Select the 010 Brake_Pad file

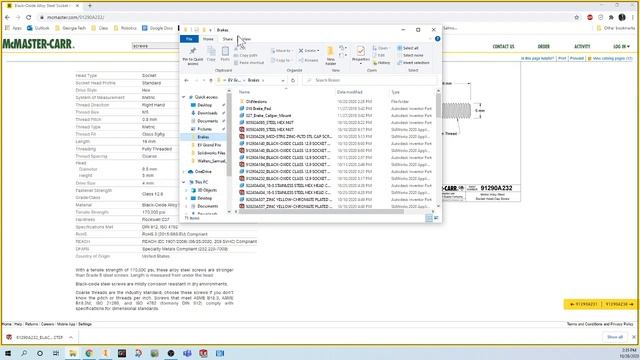coord(258,109)
